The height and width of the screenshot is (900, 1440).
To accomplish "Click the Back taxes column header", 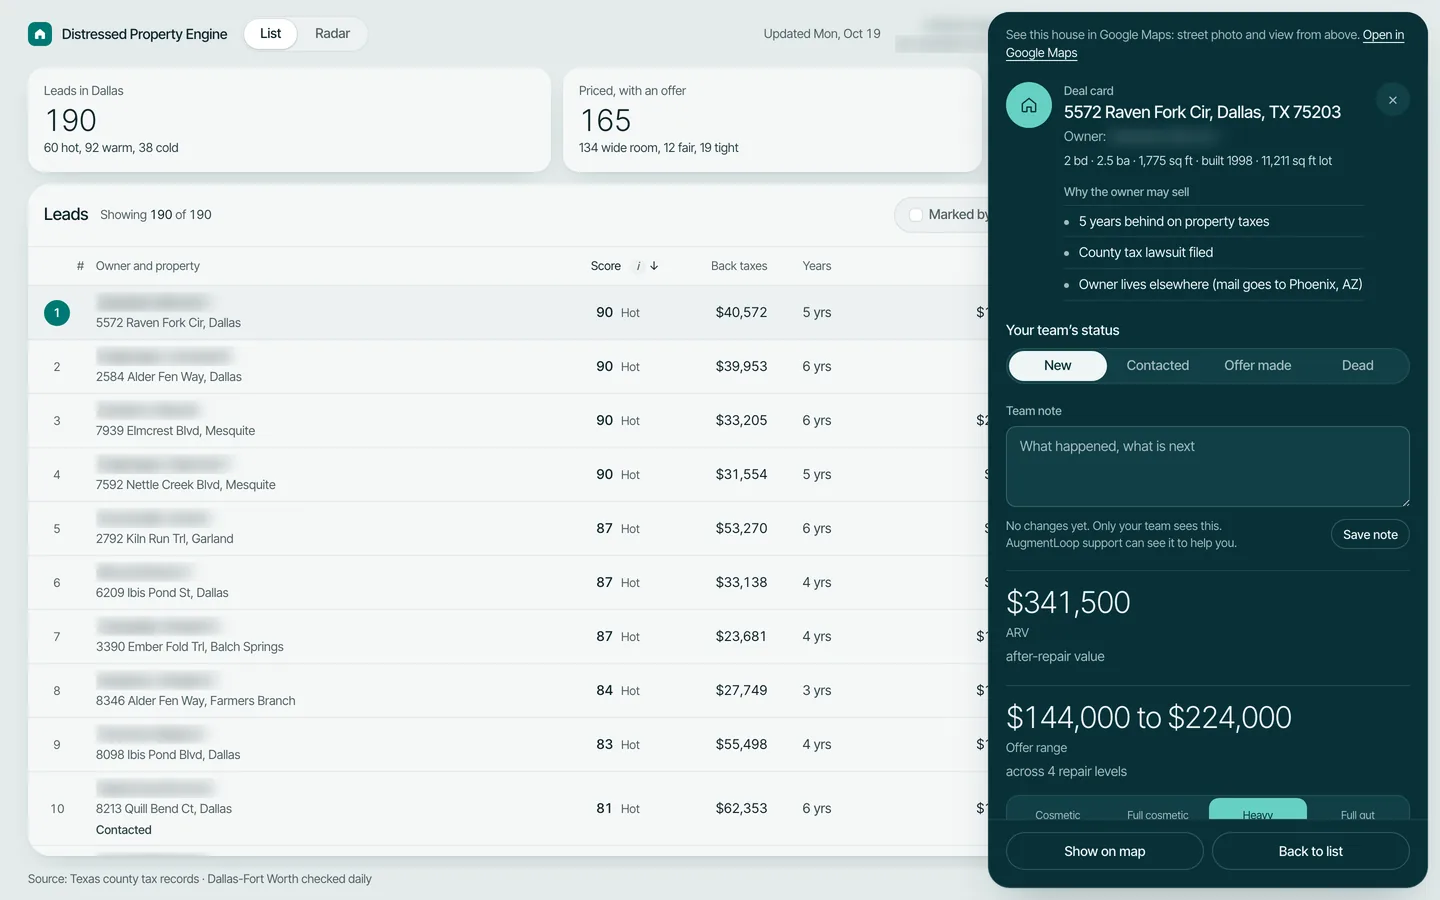I will pos(739,266).
